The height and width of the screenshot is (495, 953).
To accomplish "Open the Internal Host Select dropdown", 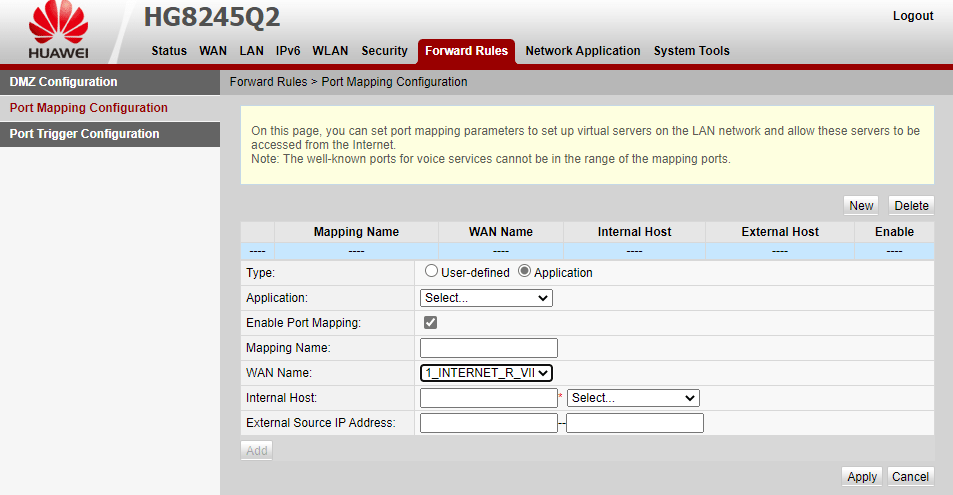I will coord(632,398).
